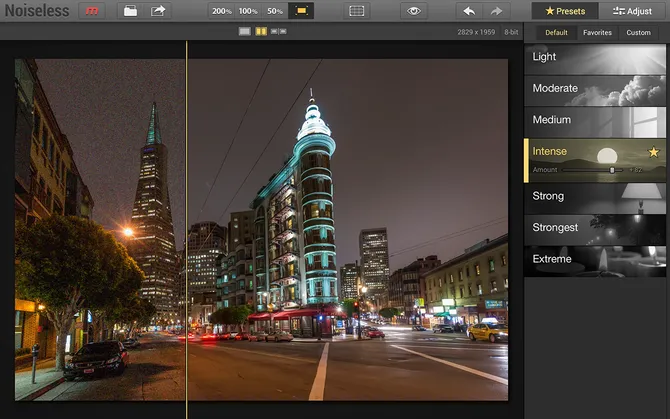
Task: Open the Adjust panel
Action: [x=633, y=11]
